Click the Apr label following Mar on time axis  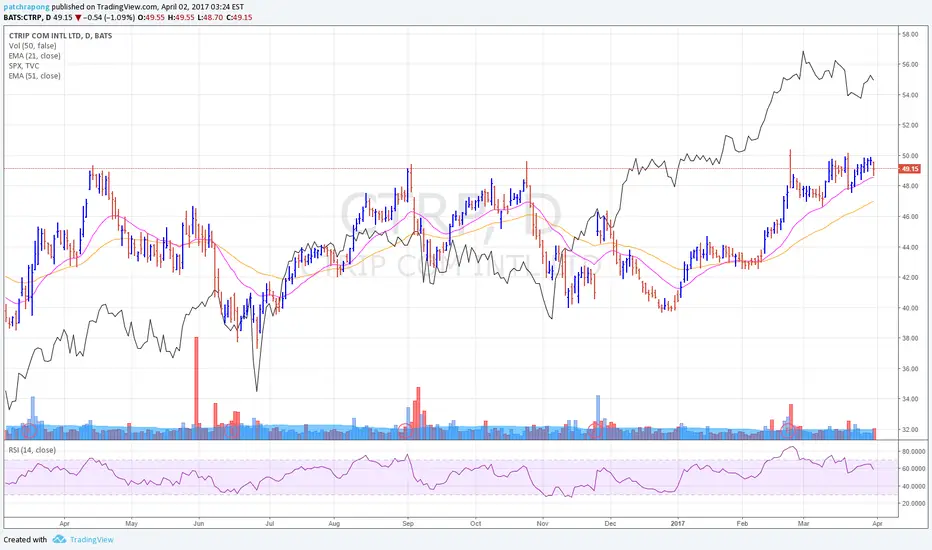click(877, 524)
